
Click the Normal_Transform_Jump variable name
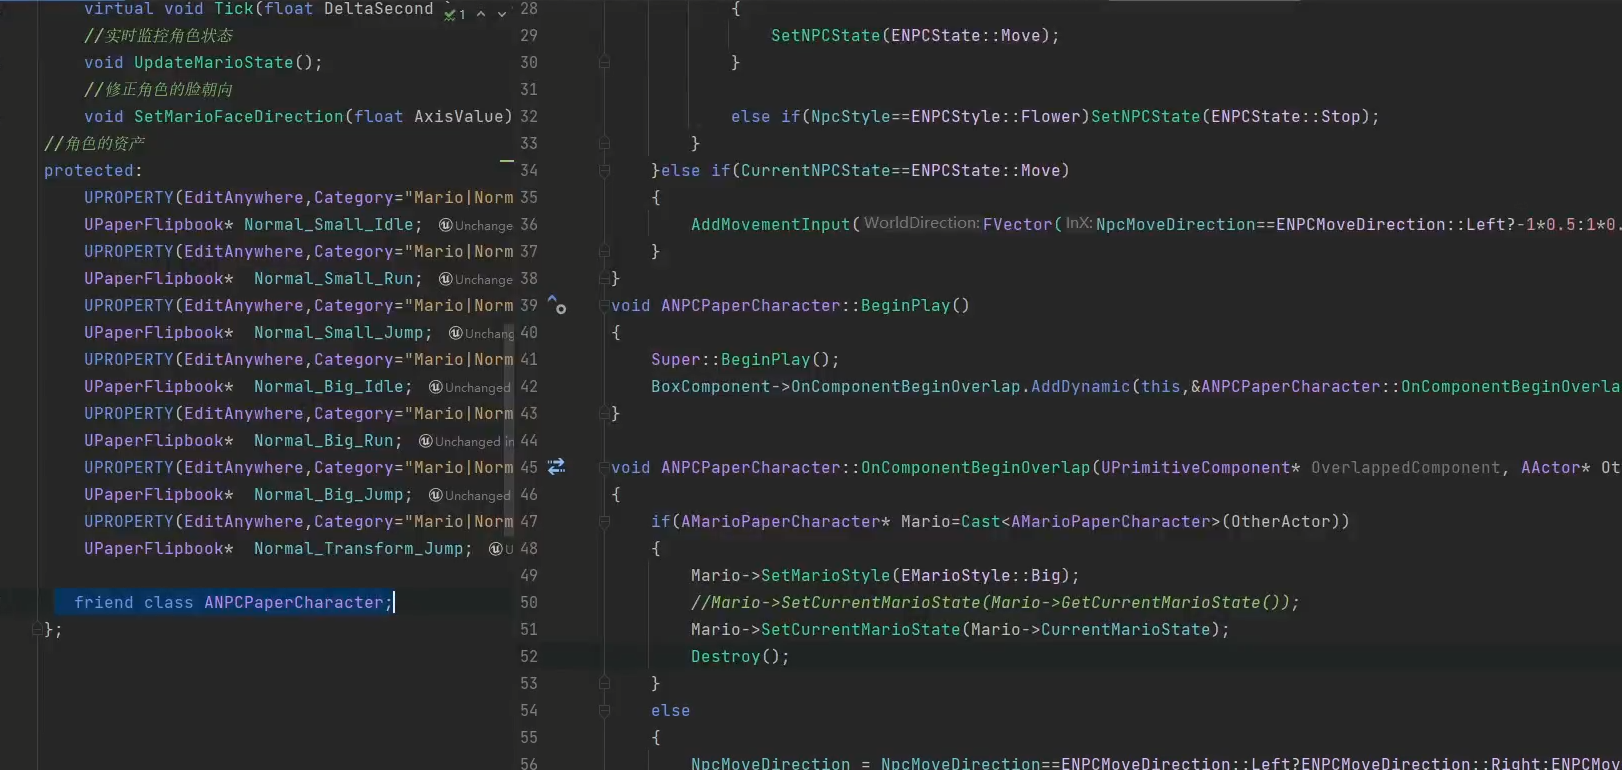point(358,548)
